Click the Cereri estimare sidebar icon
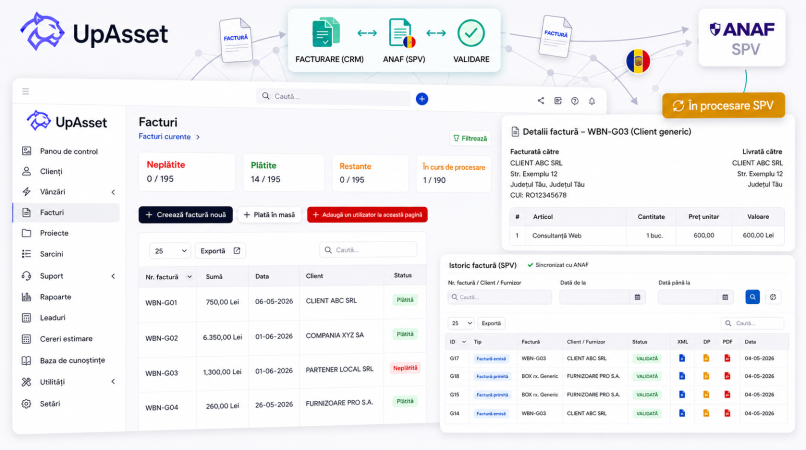Screen dimensions: 806x450 click(x=26, y=339)
